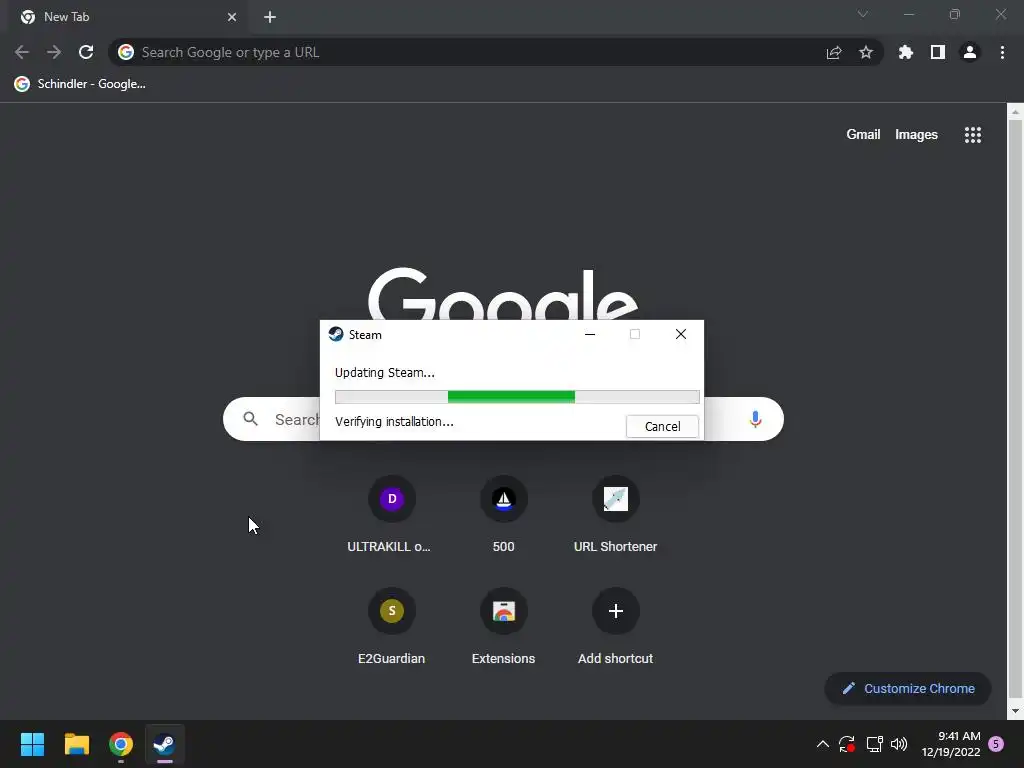Click Google icon in address bar
This screenshot has height=768, width=1024.
pyautogui.click(x=126, y=52)
